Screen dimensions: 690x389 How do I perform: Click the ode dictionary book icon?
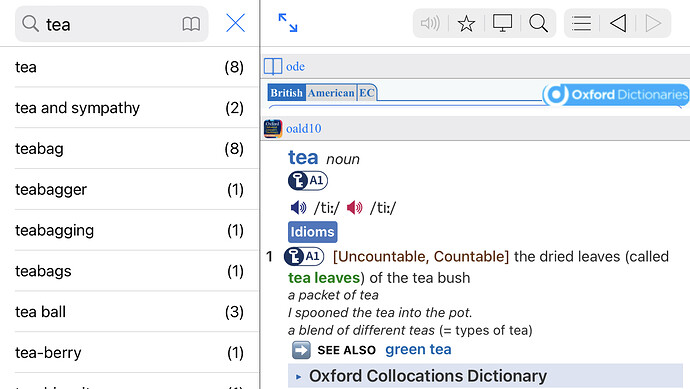pyautogui.click(x=273, y=66)
